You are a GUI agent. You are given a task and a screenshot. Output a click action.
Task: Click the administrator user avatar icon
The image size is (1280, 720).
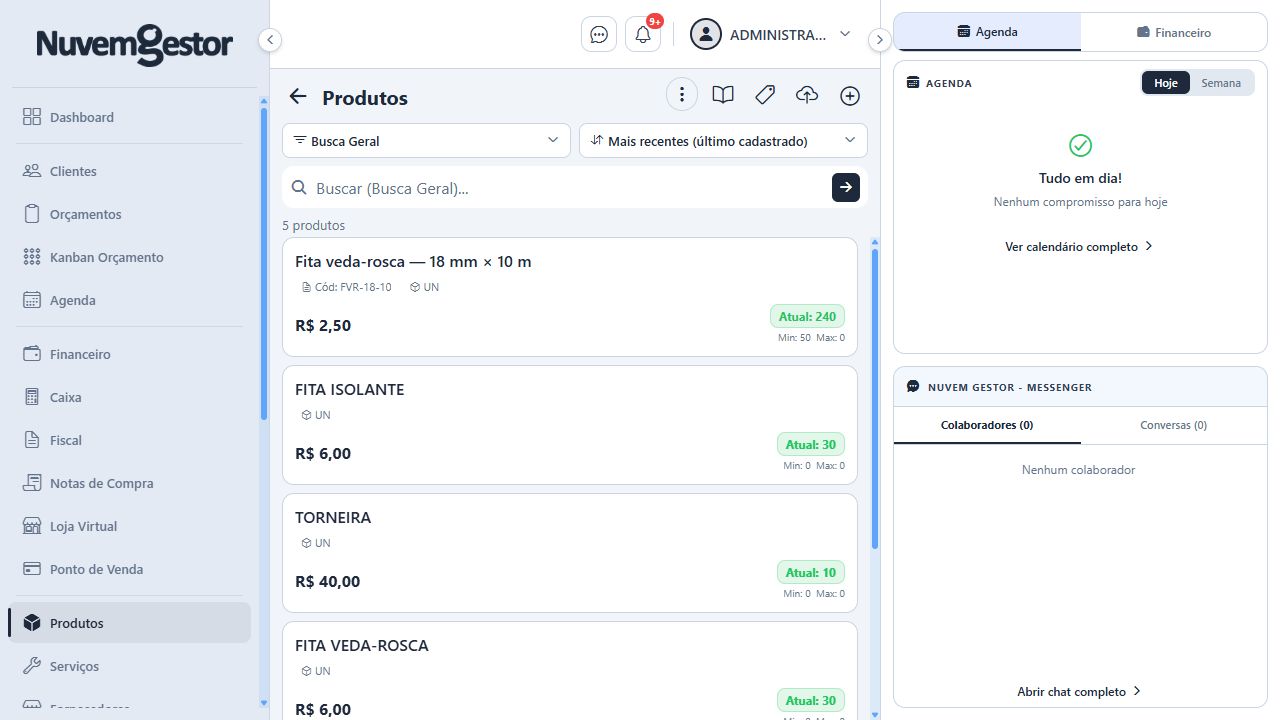pos(706,34)
